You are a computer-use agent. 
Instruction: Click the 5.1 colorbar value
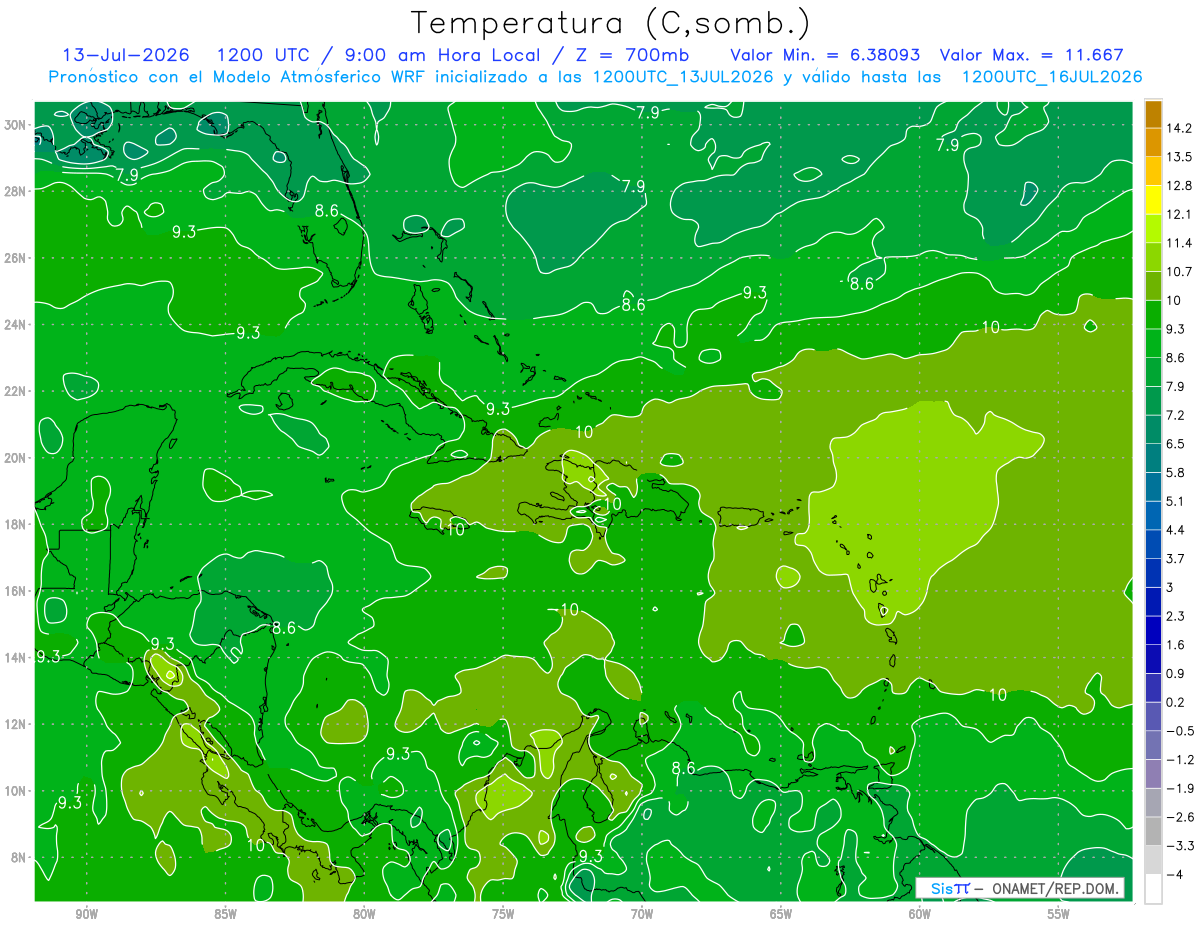click(1176, 501)
